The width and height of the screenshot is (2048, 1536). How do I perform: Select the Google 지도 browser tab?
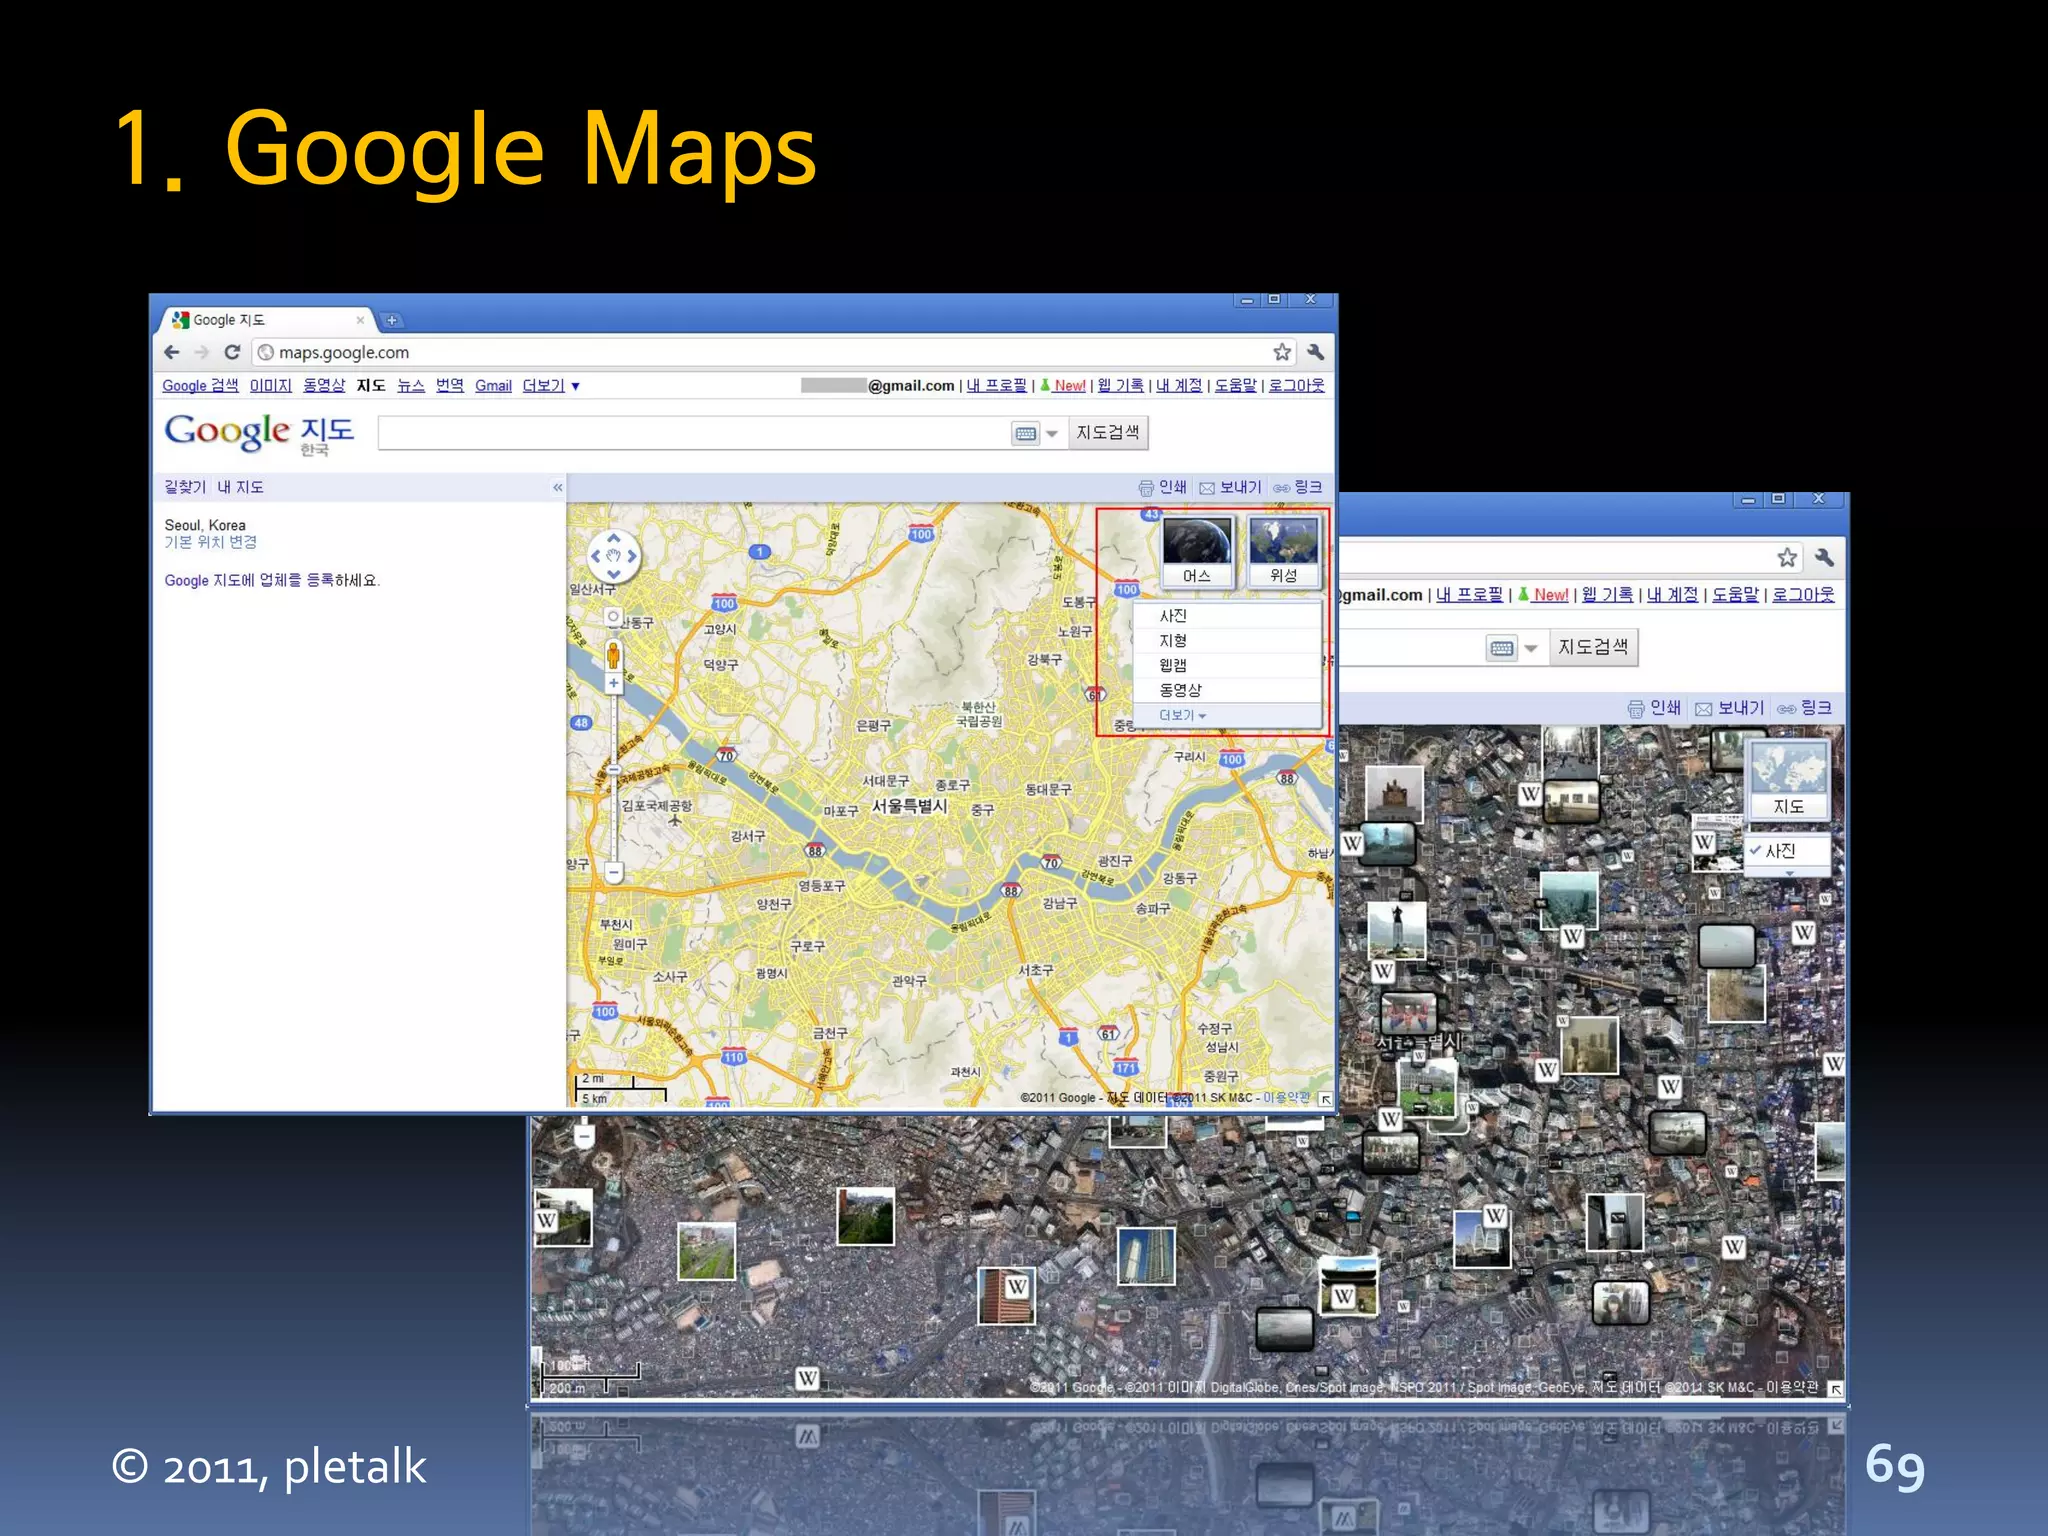pos(266,320)
